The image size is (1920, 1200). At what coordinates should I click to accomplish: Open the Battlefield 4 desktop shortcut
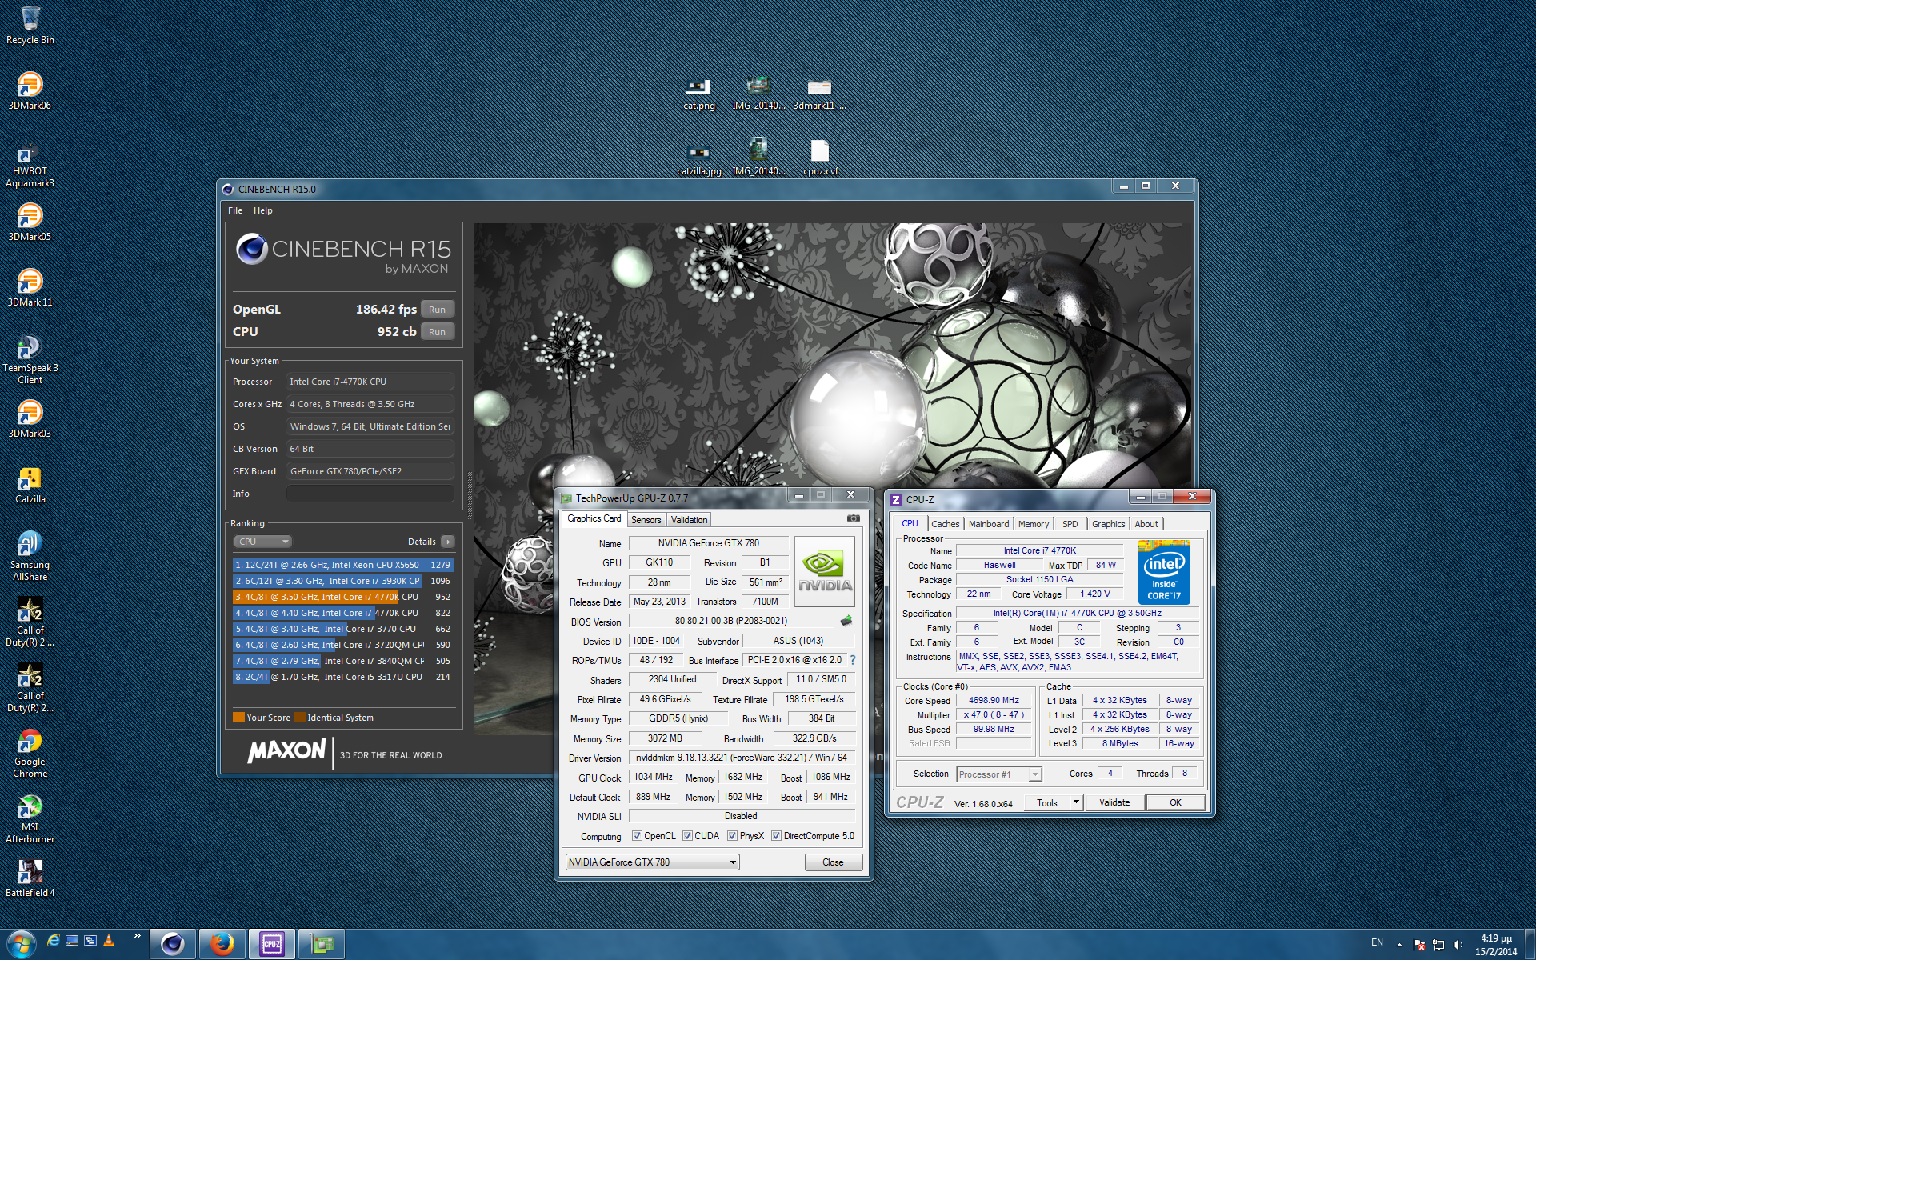(x=30, y=877)
